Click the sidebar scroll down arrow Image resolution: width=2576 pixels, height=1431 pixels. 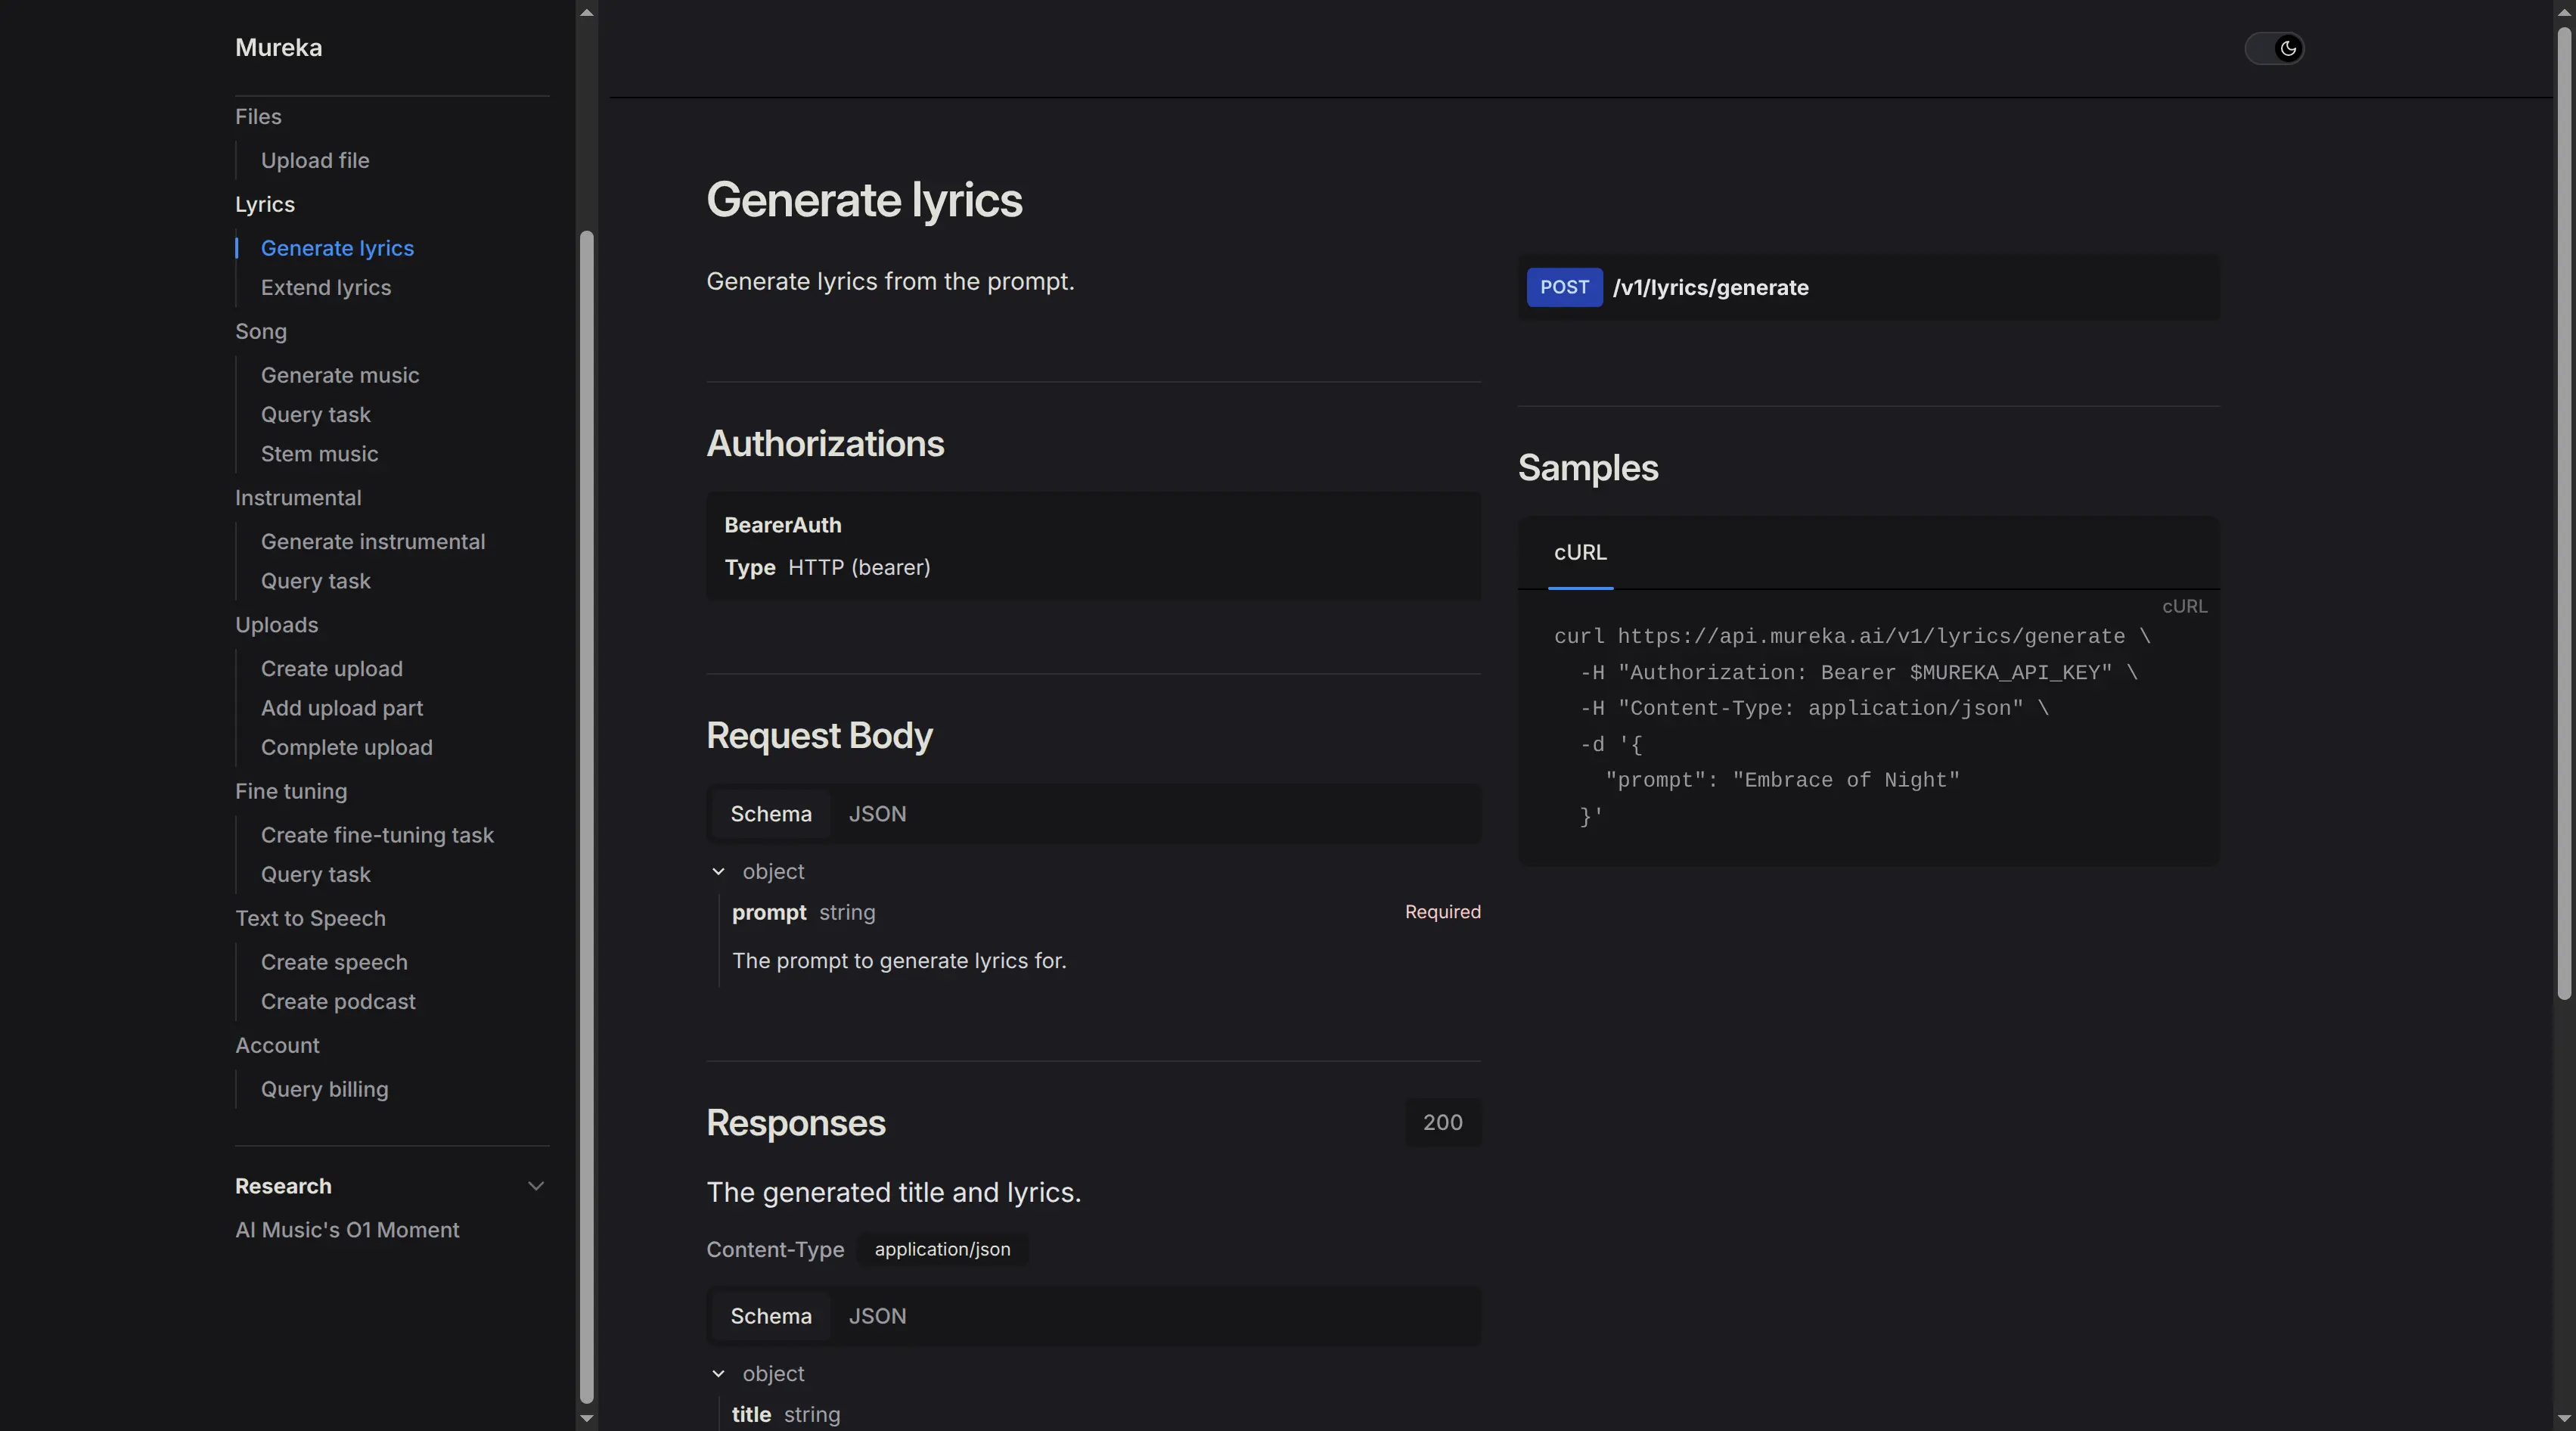587,1418
